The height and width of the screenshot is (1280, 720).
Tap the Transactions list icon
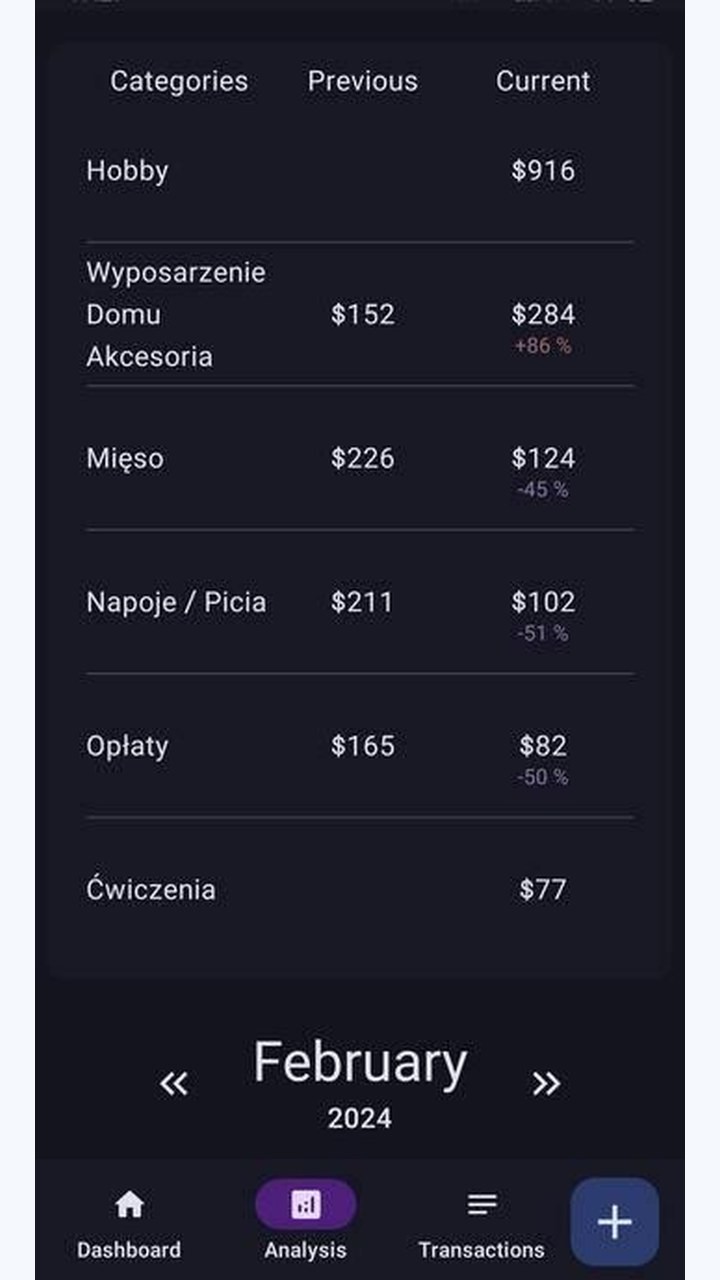(482, 1205)
